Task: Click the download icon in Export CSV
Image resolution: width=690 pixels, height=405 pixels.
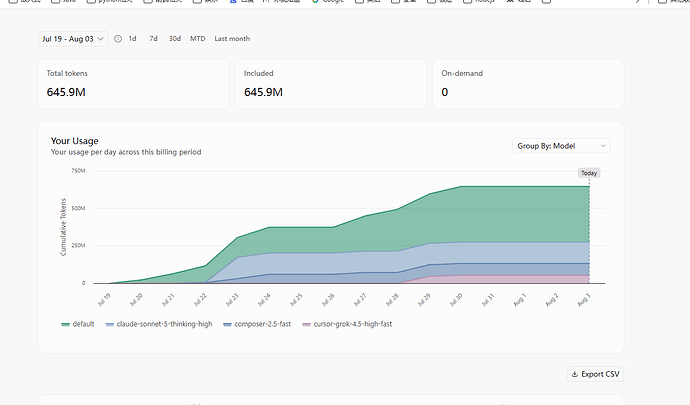Action: pos(574,374)
